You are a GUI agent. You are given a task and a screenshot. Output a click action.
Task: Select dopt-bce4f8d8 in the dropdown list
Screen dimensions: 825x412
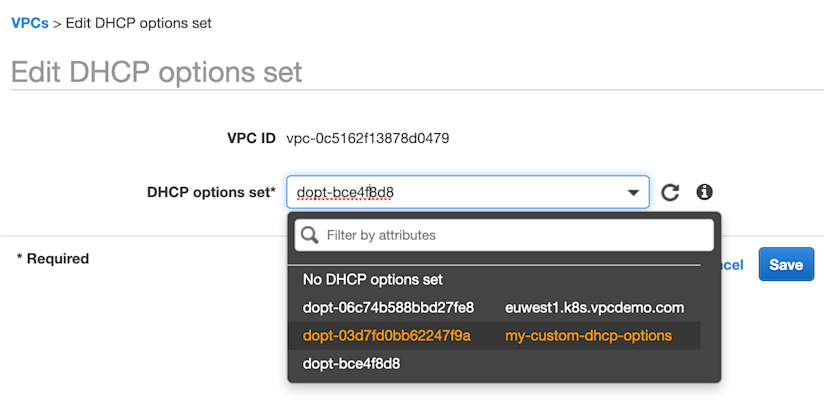[351, 364]
